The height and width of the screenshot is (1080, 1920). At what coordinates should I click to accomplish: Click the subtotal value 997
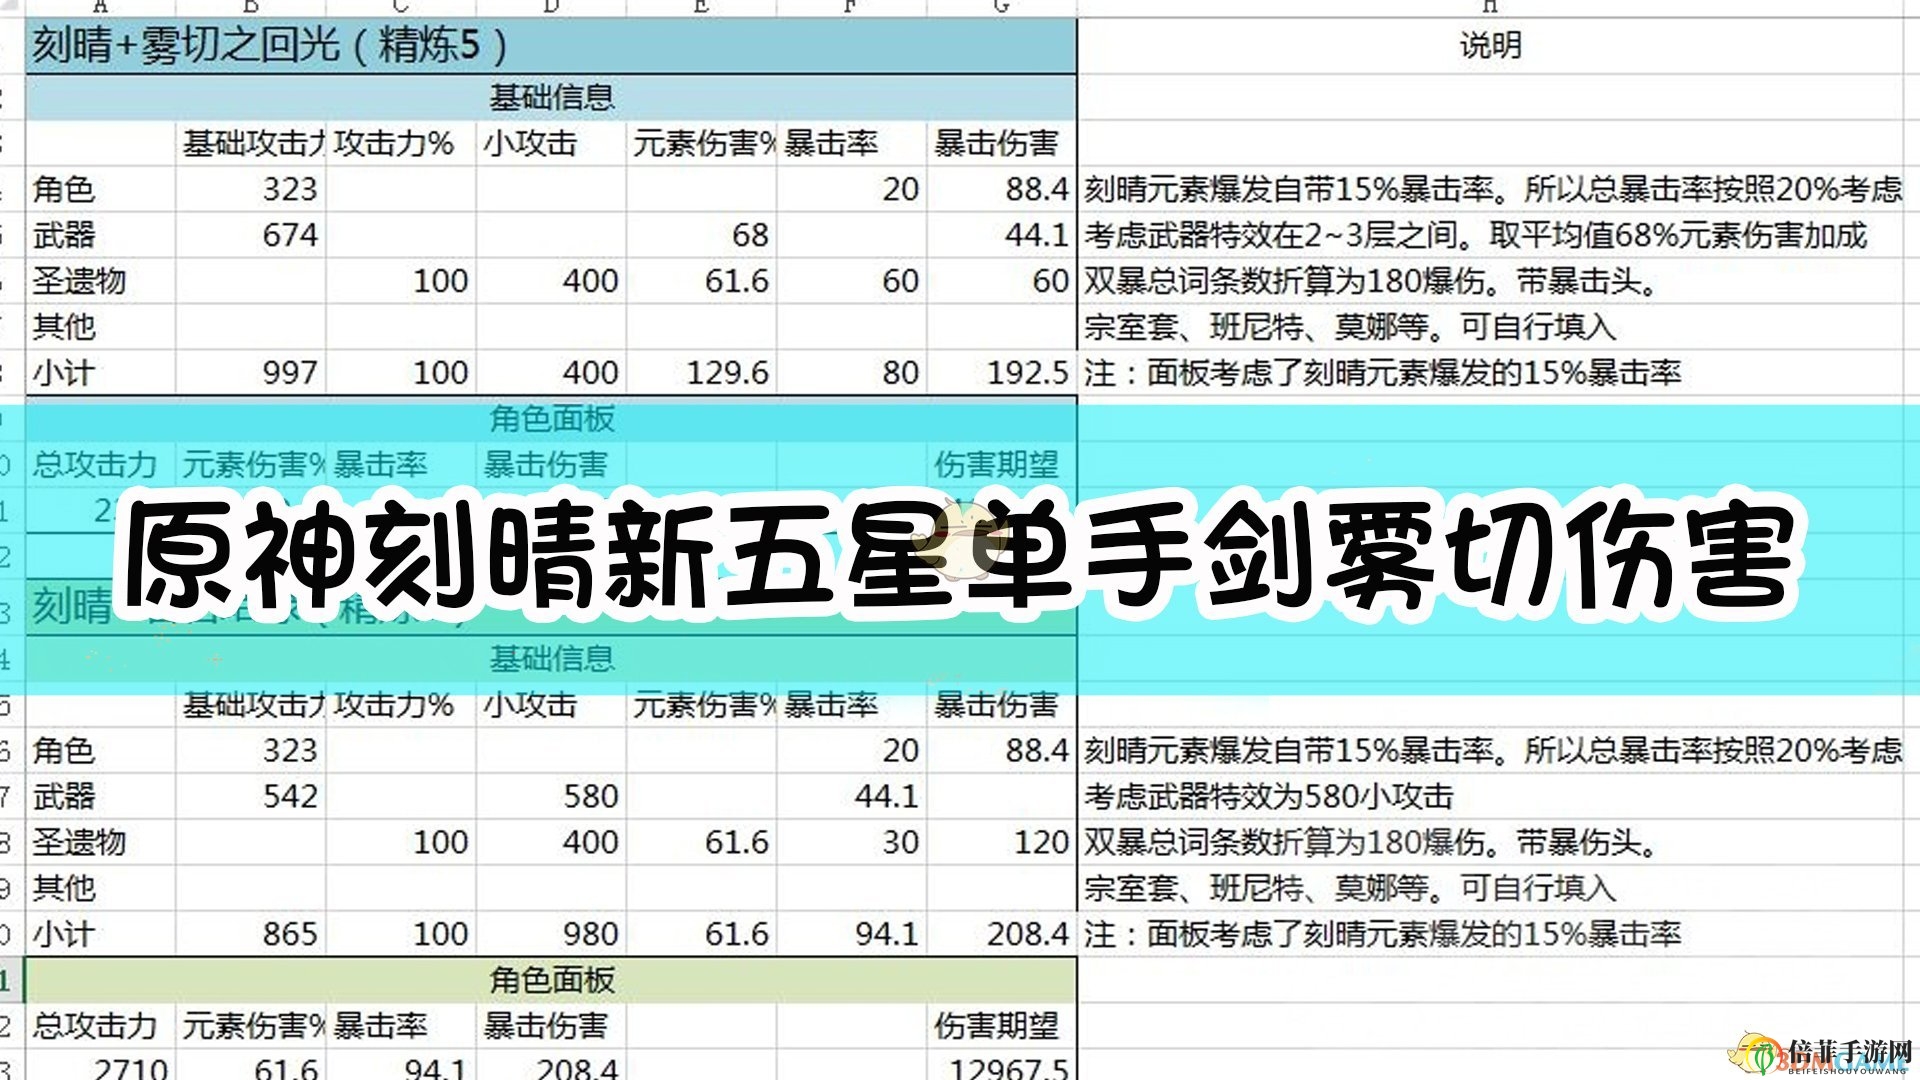coord(251,374)
